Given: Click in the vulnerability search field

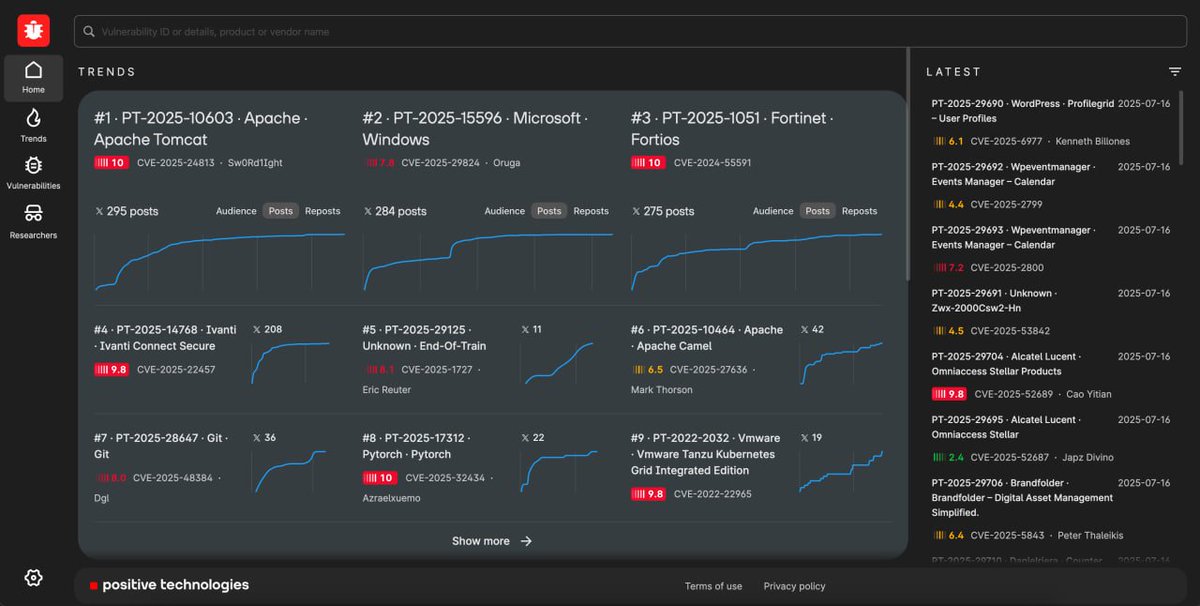Looking at the screenshot, I should pyautogui.click(x=628, y=32).
